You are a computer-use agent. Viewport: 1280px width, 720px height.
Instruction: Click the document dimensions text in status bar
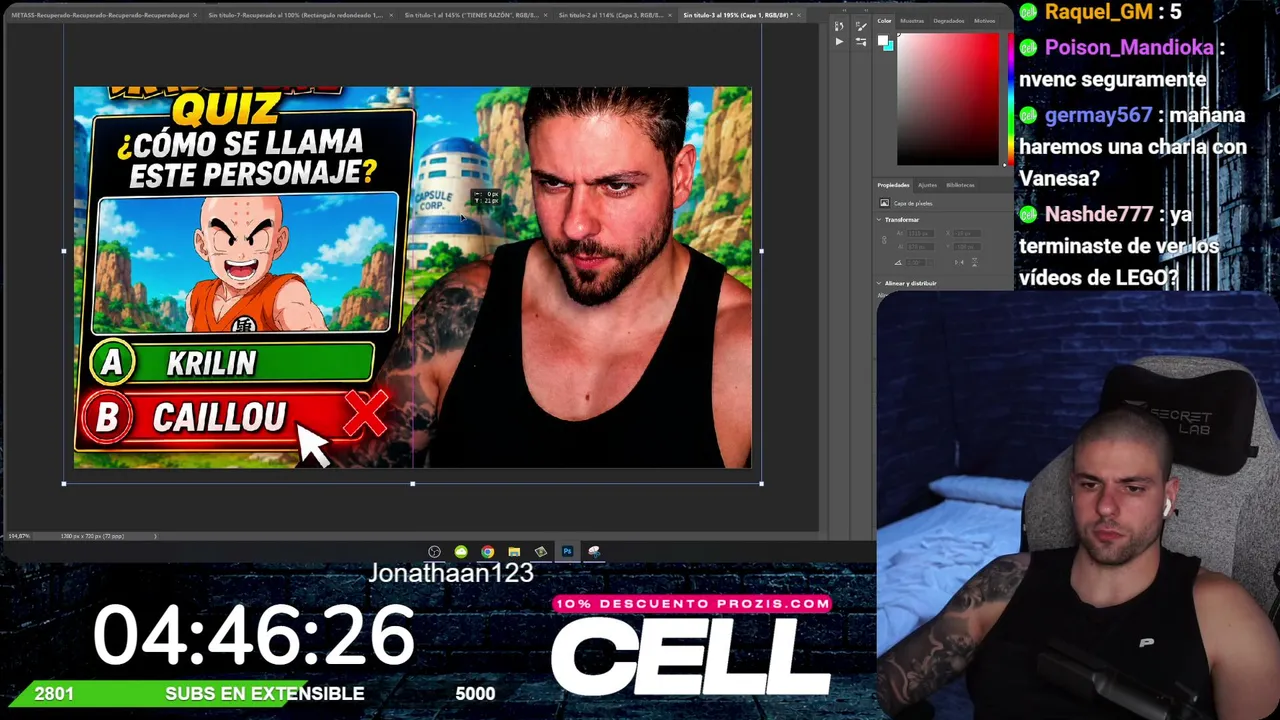click(x=93, y=536)
